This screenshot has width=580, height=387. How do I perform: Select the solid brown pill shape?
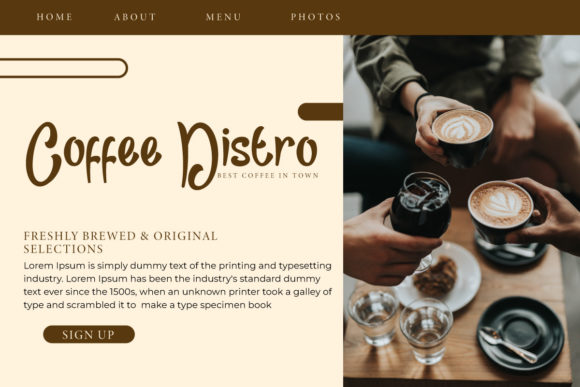320,112
